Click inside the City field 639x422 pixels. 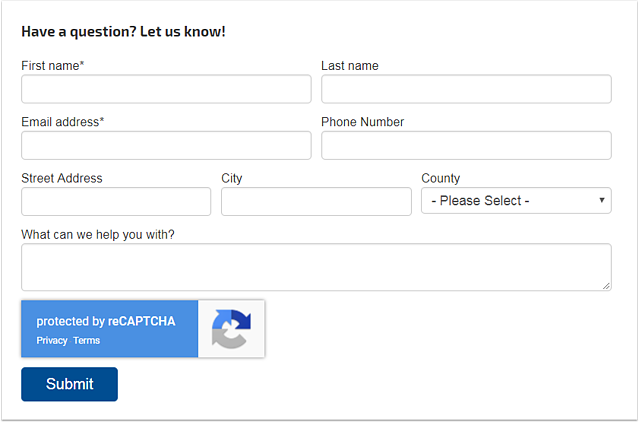(316, 201)
